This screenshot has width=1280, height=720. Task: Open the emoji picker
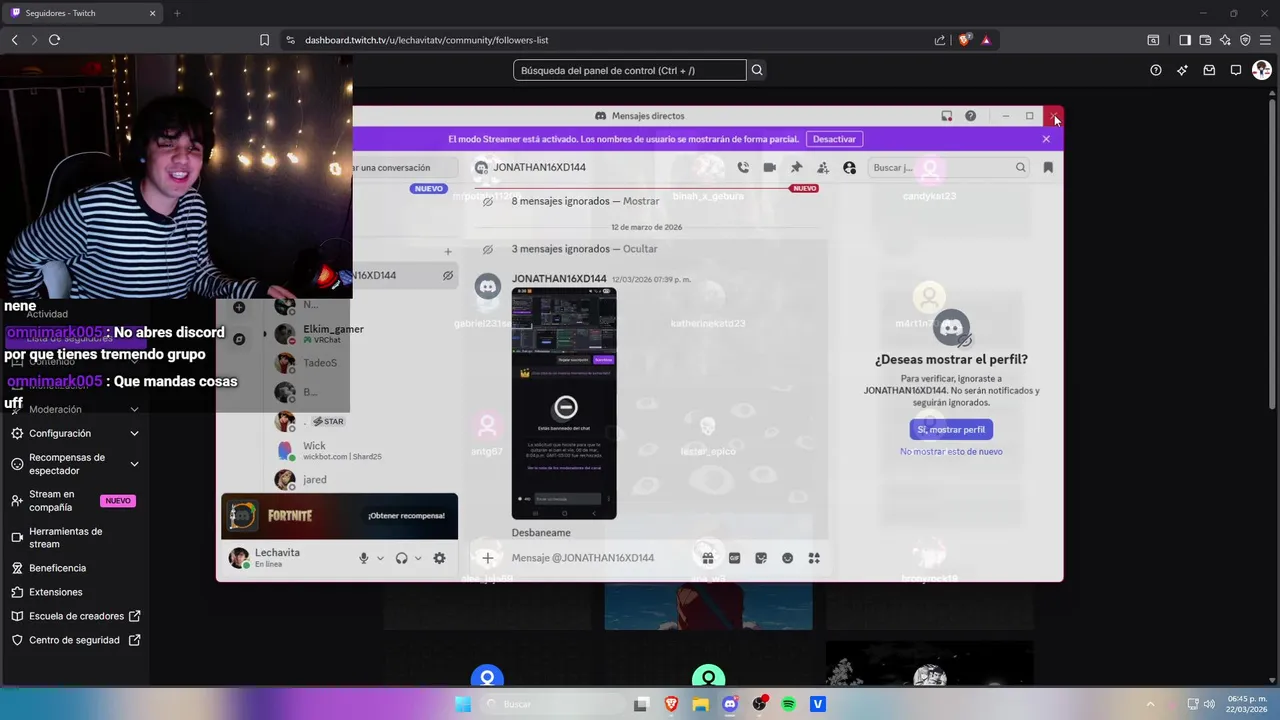(x=787, y=558)
